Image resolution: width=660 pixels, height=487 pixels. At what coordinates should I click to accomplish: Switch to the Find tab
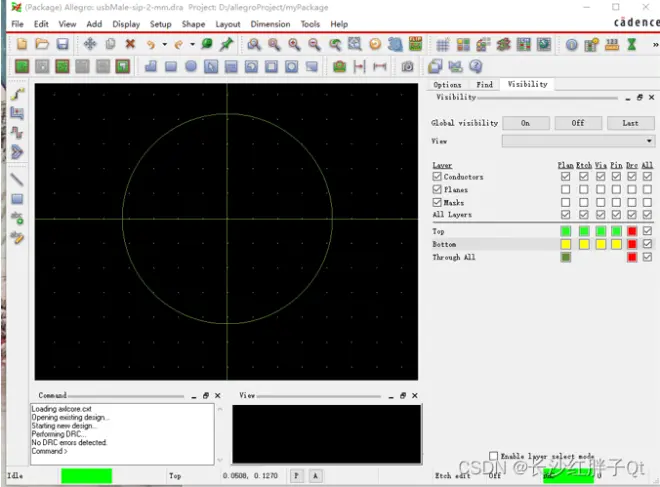[484, 85]
